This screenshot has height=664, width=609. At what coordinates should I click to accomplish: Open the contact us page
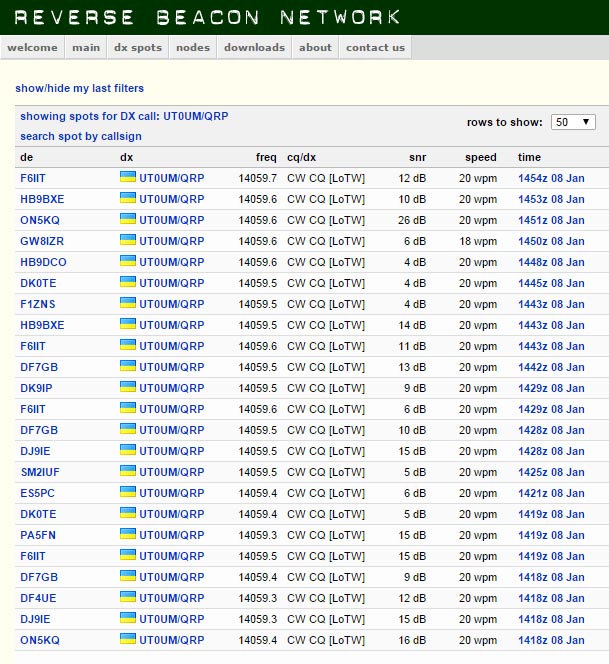375,47
